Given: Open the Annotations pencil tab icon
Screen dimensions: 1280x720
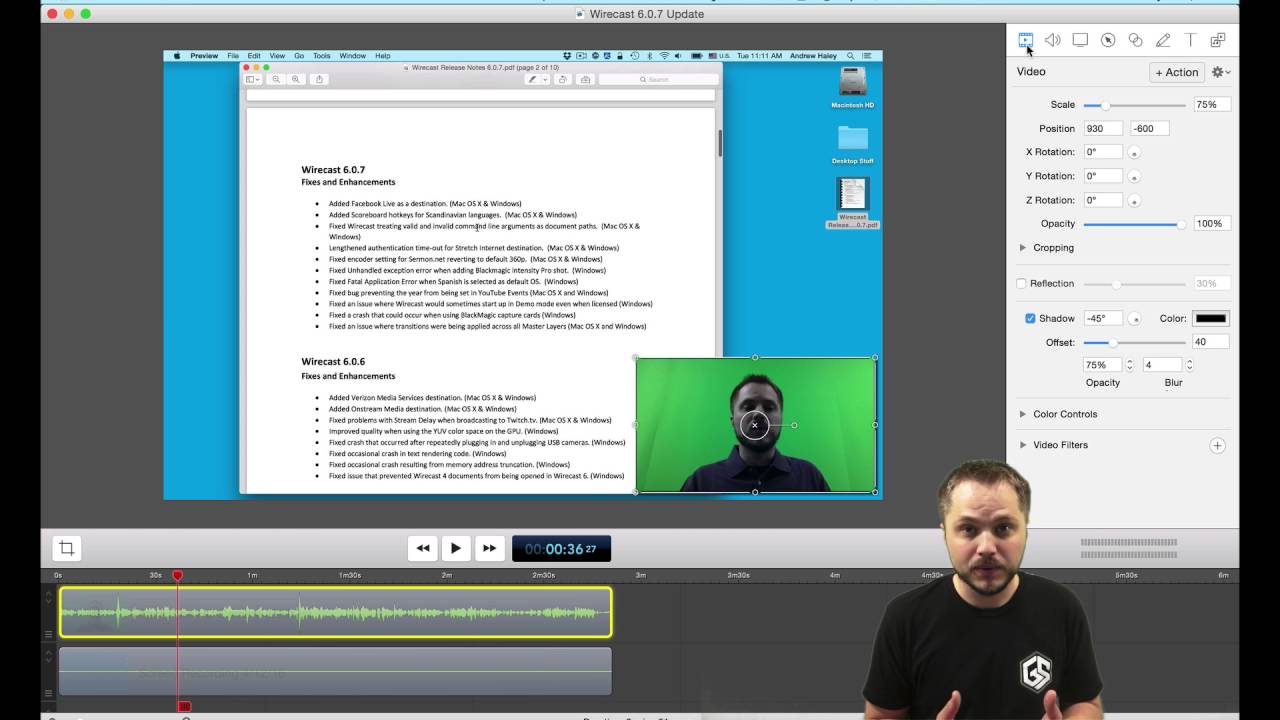Looking at the screenshot, I should (x=1163, y=40).
